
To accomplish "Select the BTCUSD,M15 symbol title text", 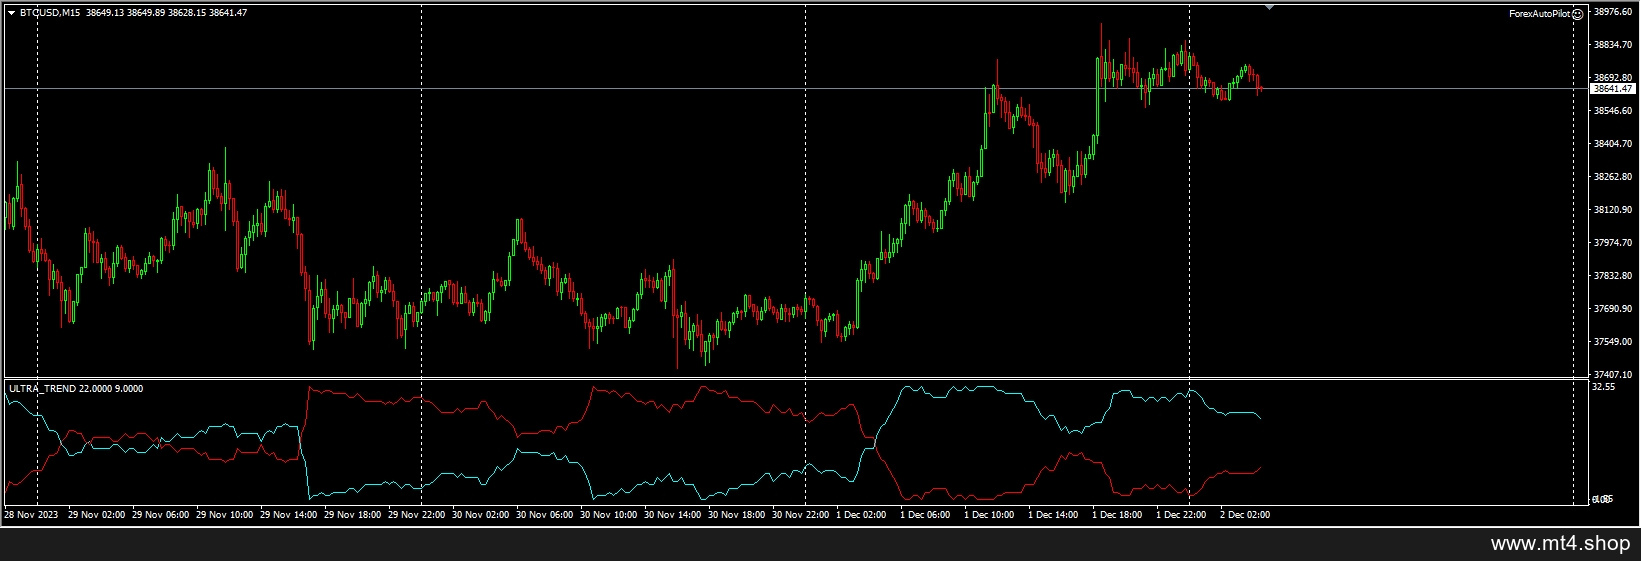I will (x=50, y=13).
